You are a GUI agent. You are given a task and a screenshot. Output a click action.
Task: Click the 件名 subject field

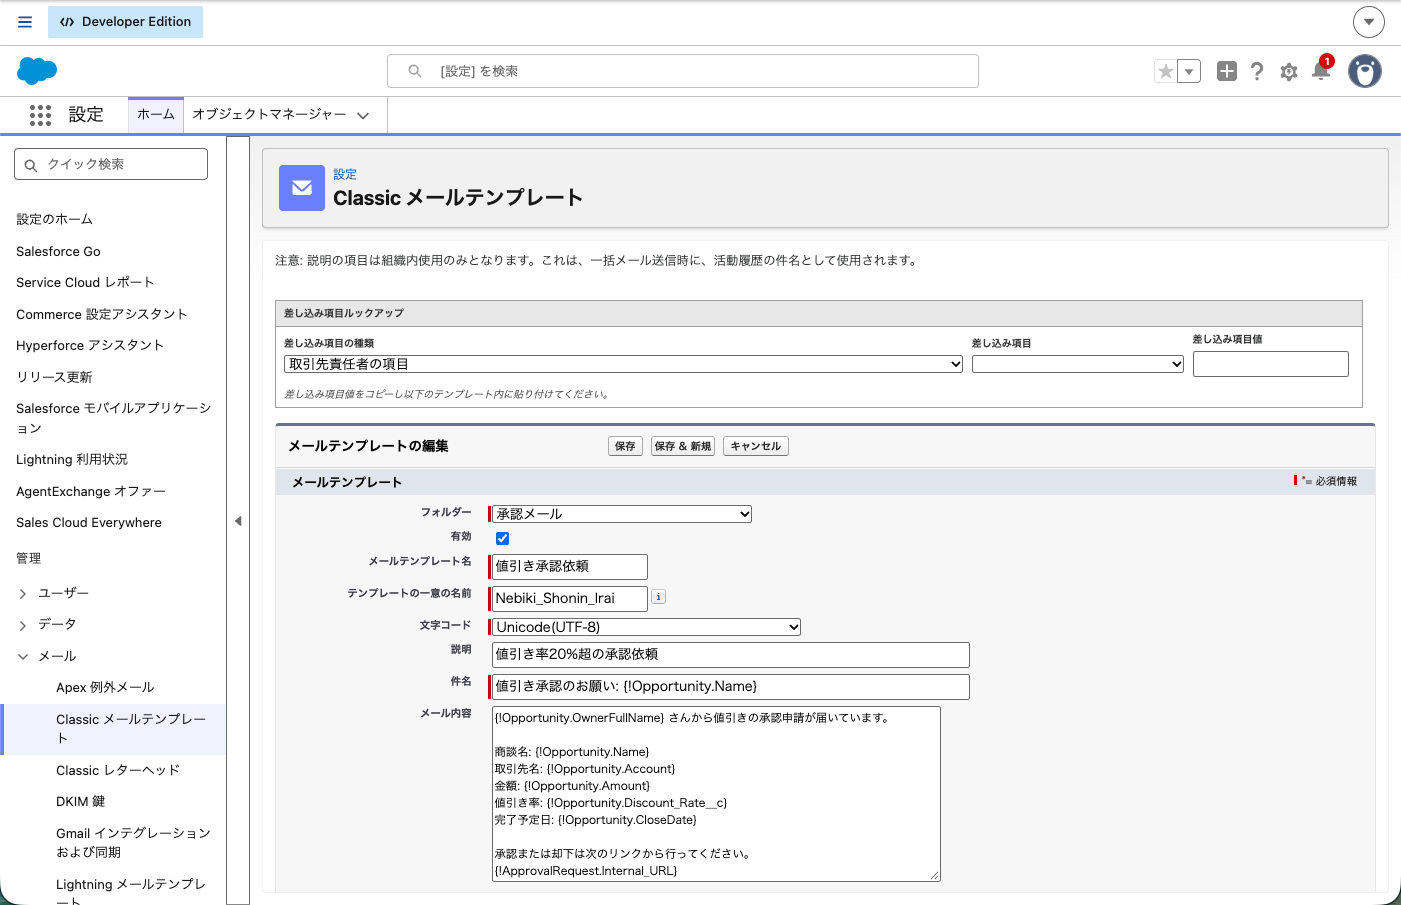(731, 687)
